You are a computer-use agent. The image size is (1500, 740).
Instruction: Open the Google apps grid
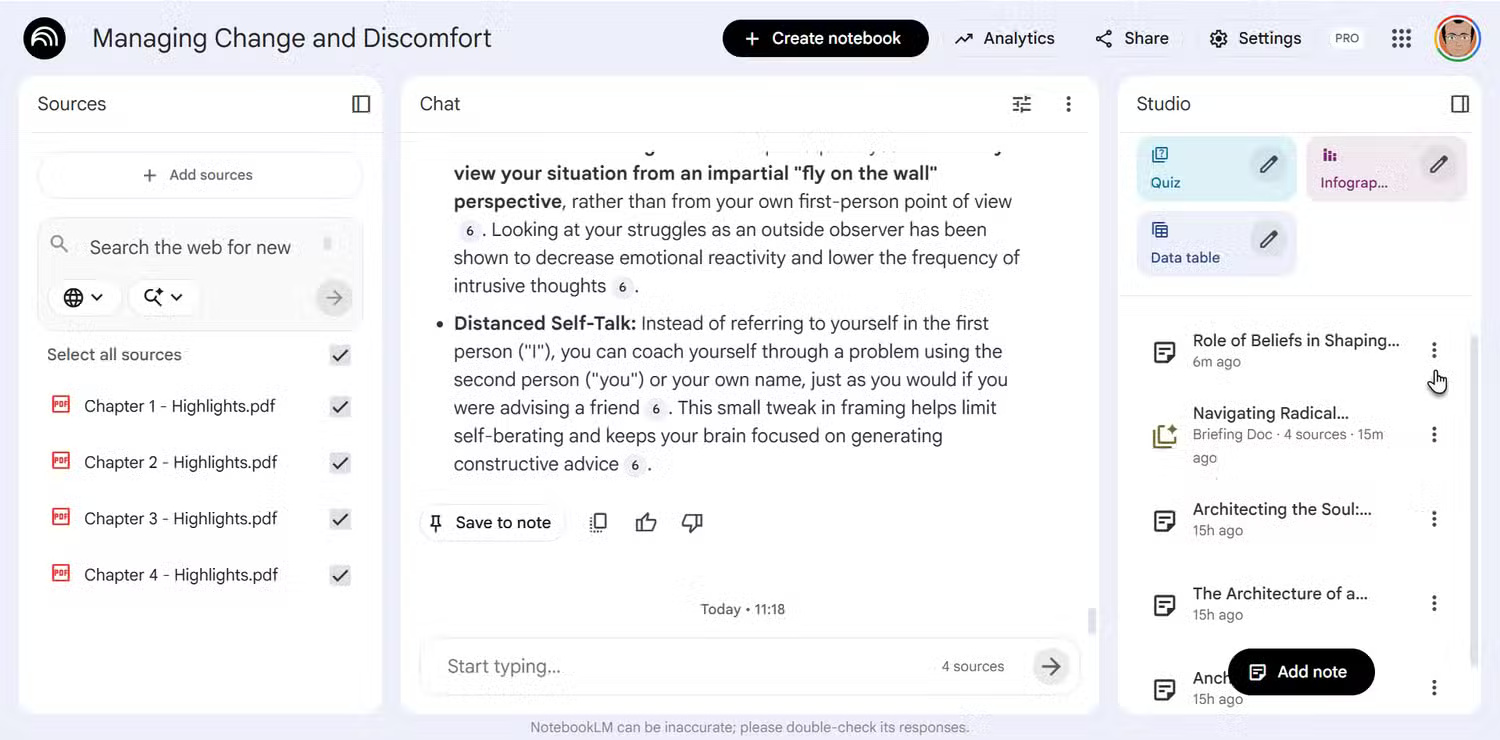1401,39
